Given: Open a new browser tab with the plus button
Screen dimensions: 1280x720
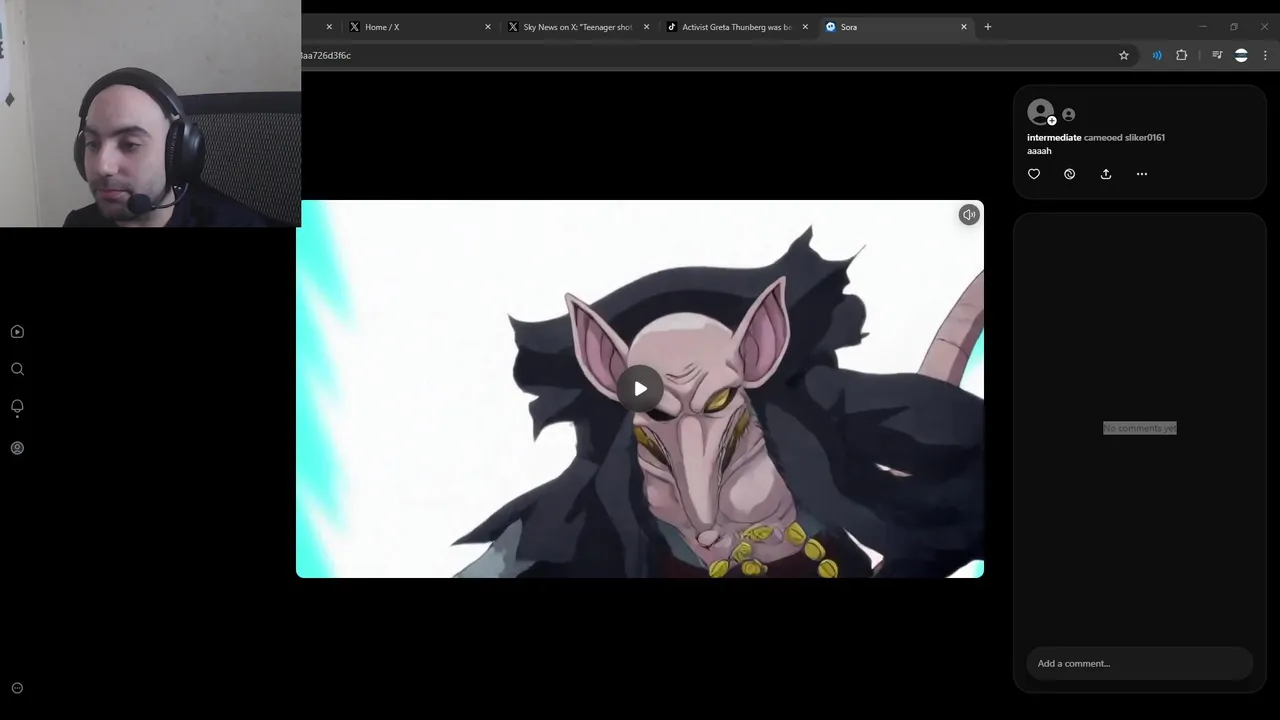Looking at the screenshot, I should click(x=988, y=27).
